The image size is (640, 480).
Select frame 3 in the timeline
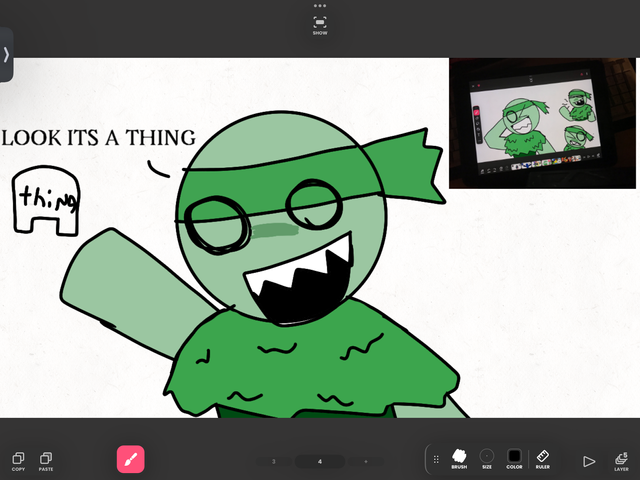(x=274, y=461)
